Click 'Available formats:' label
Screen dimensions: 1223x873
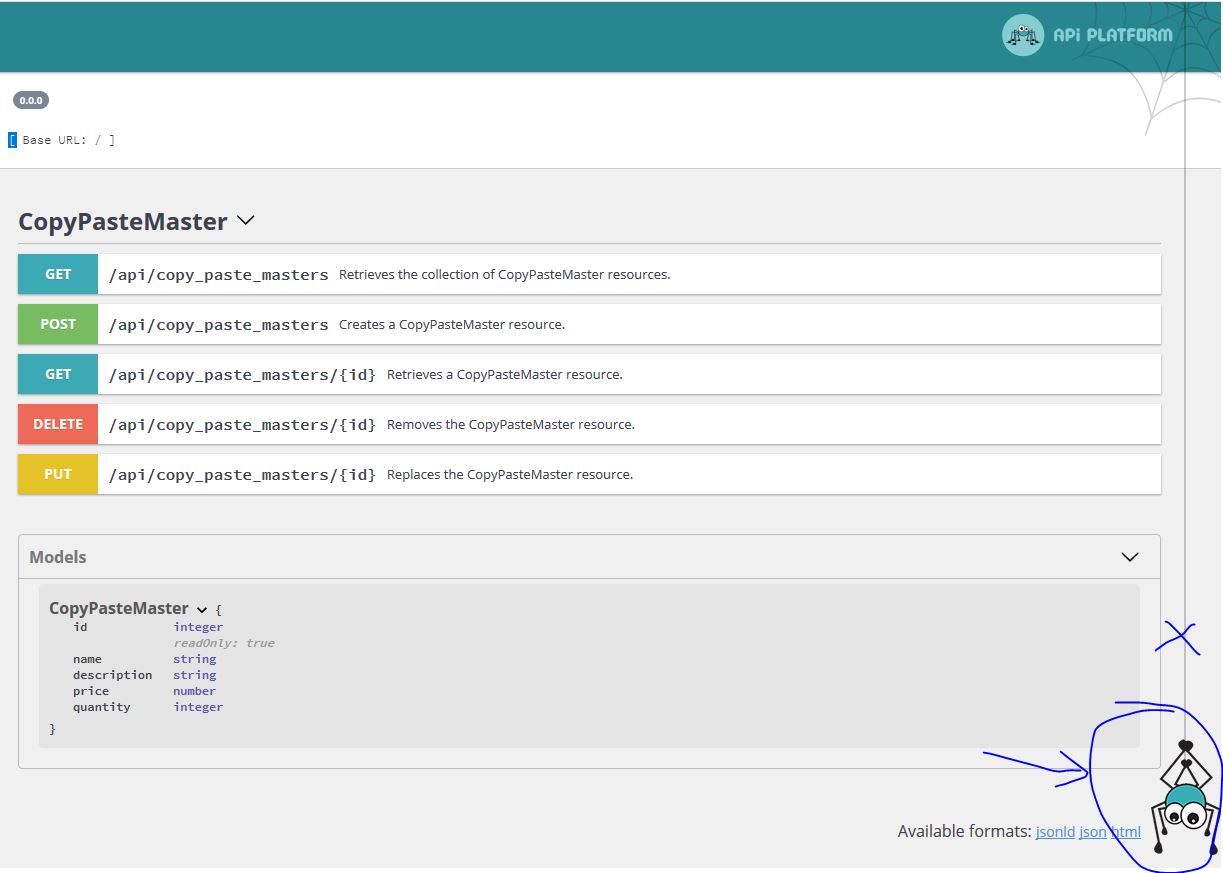964,831
